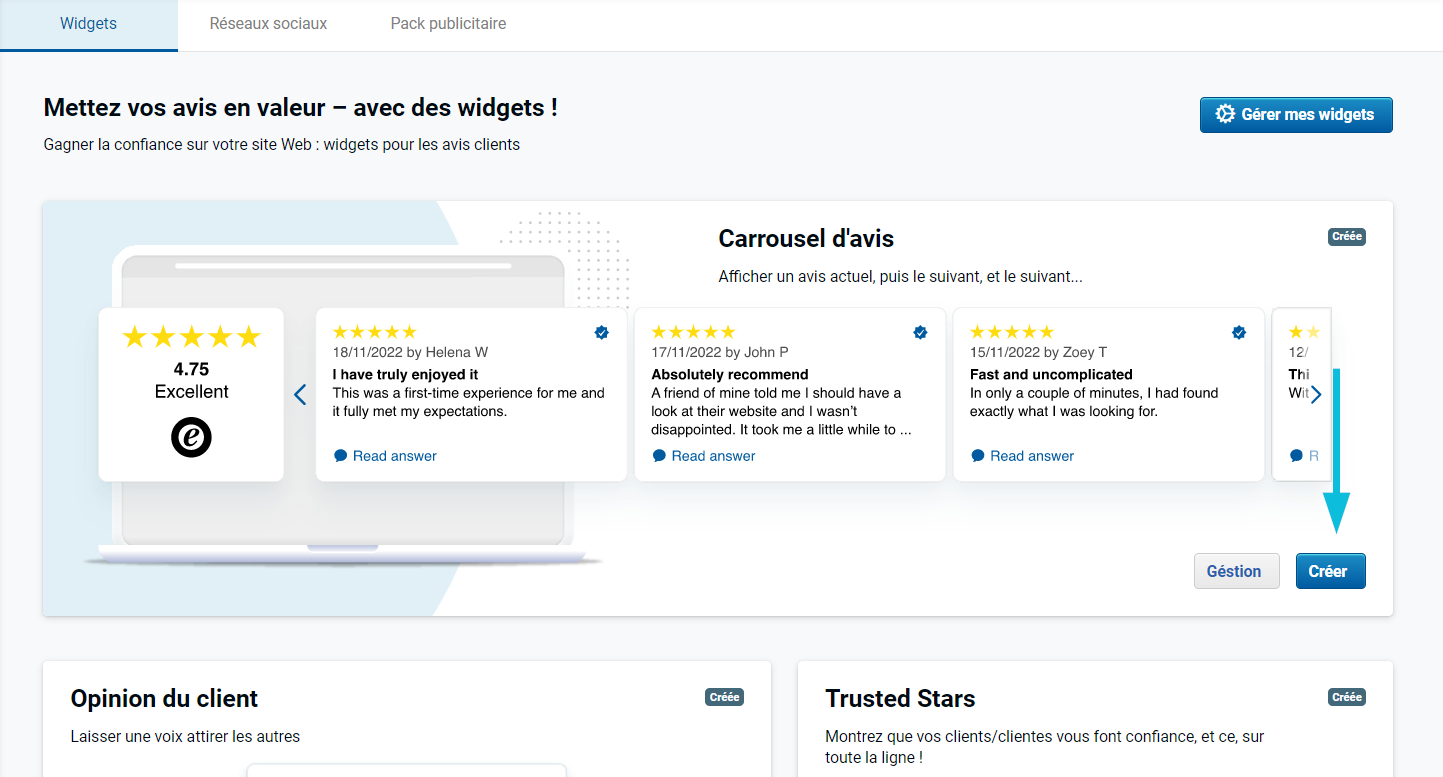Viewport: 1443px width, 777px height.
Task: Click the stars on Zoey T's review
Action: (x=1012, y=332)
